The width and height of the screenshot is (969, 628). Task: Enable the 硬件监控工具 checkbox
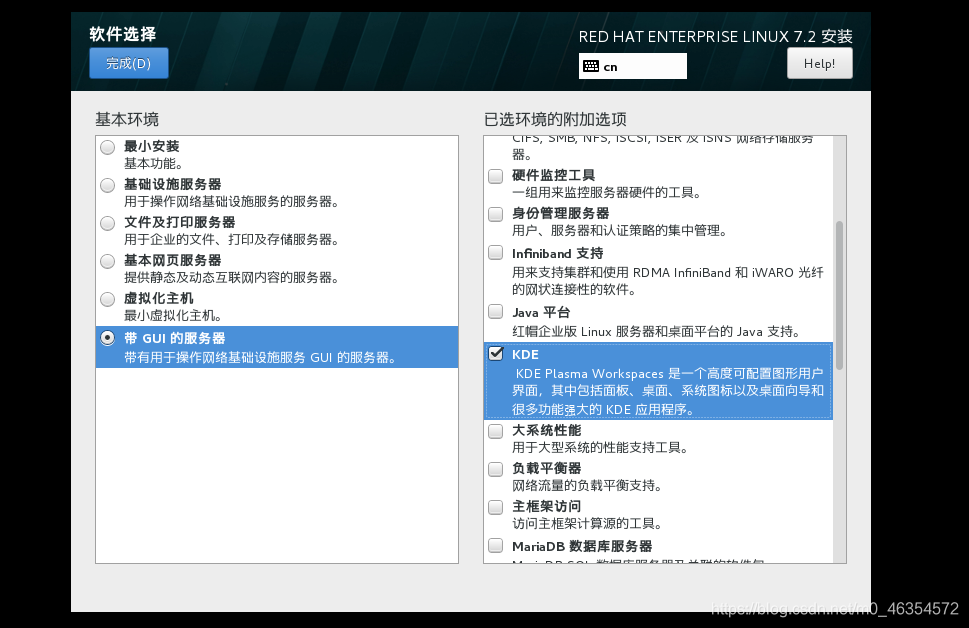tap(496, 176)
